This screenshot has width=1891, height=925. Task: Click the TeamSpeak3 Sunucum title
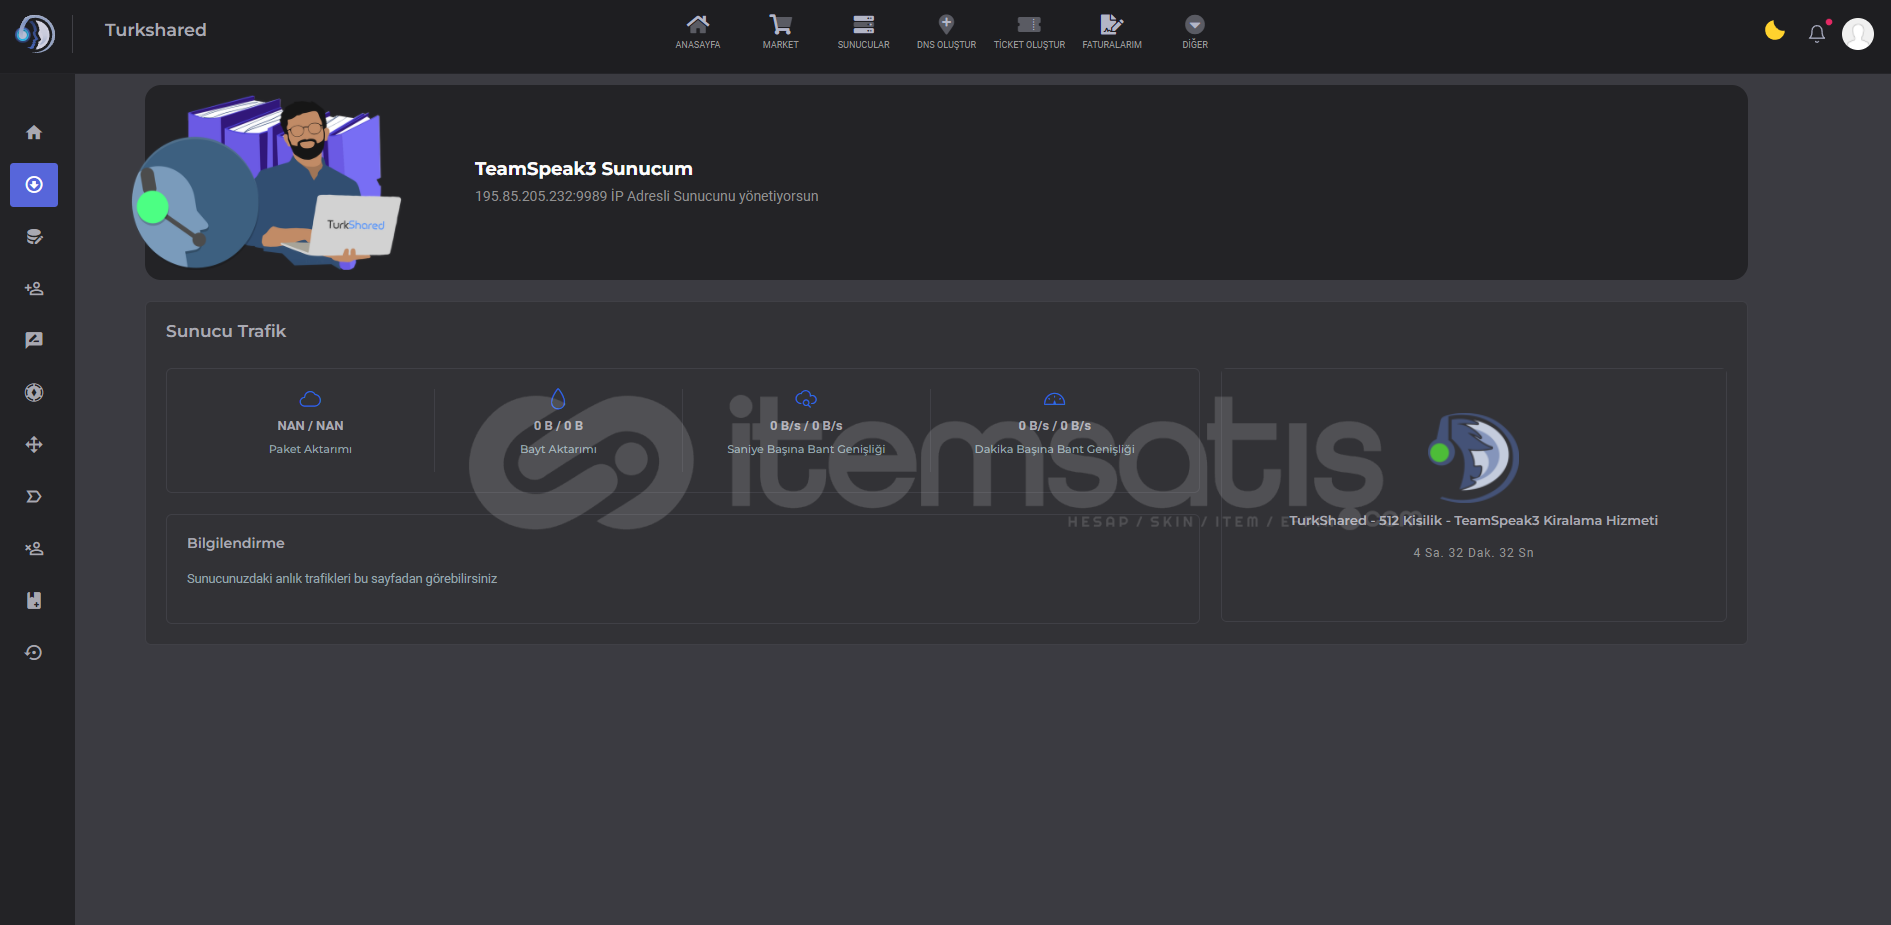(584, 169)
